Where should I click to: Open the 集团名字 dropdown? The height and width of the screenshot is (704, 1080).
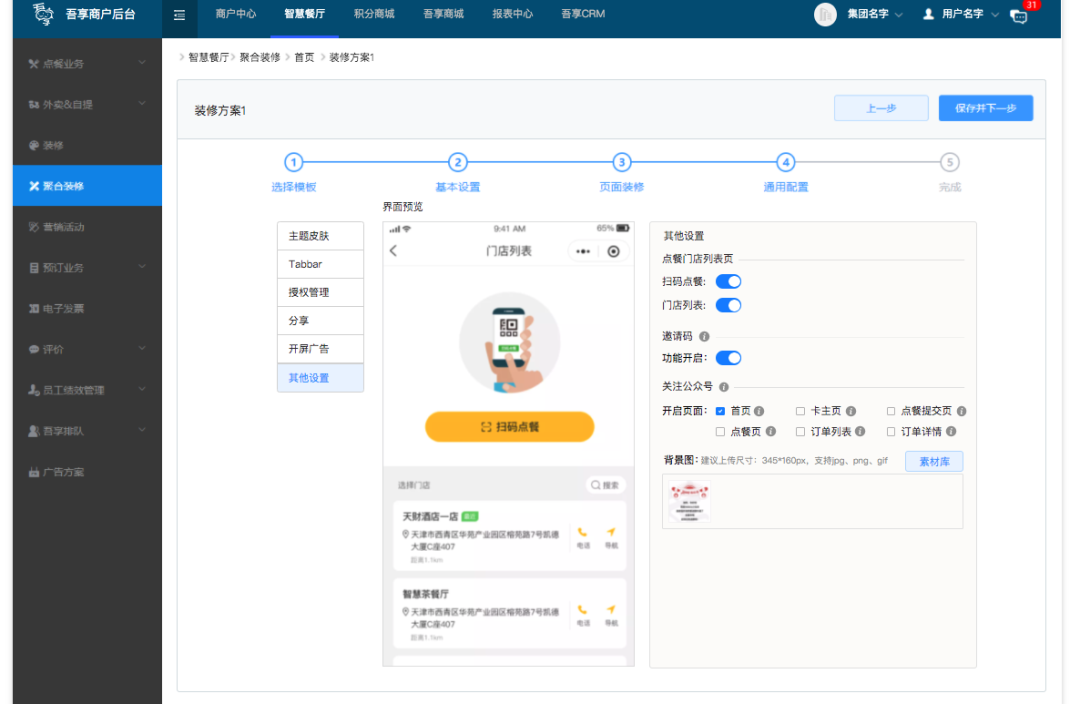875,14
